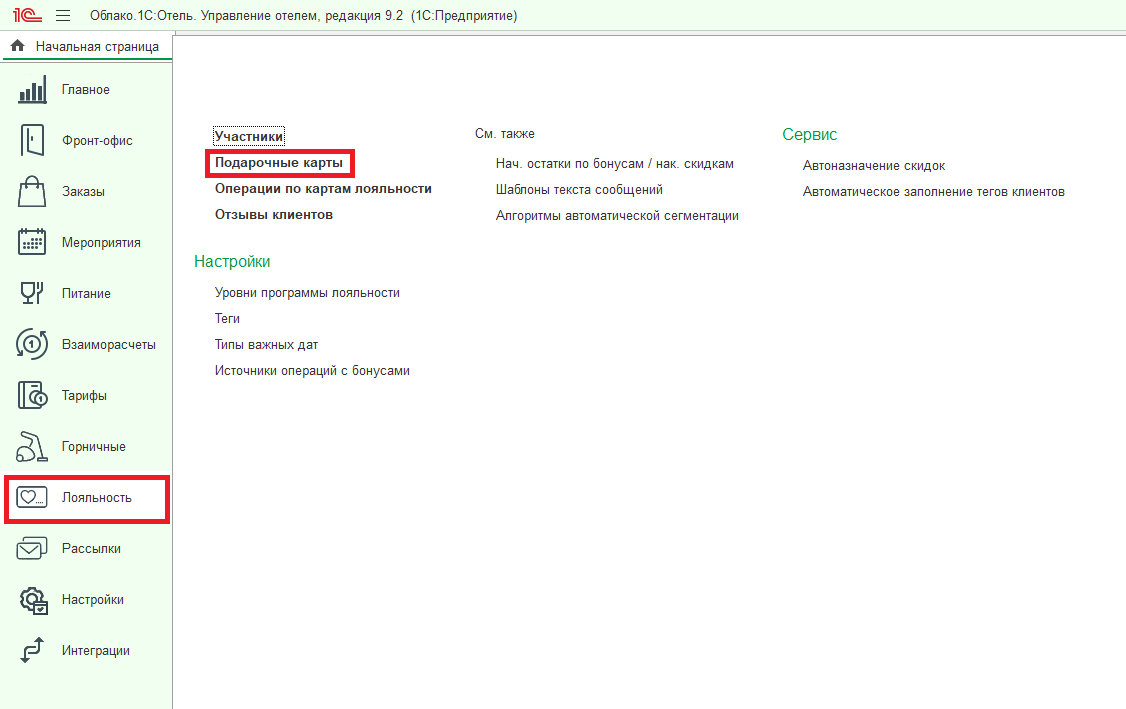Viewport: 1126px width, 709px height.
Task: Open the Участники link
Action: [x=249, y=136]
